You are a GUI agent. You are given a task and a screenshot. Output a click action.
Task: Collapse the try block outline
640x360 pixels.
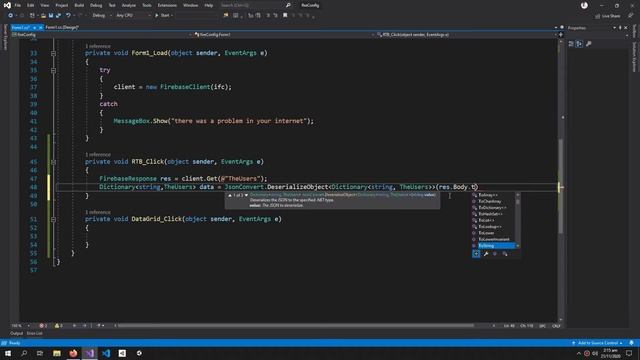(53, 70)
